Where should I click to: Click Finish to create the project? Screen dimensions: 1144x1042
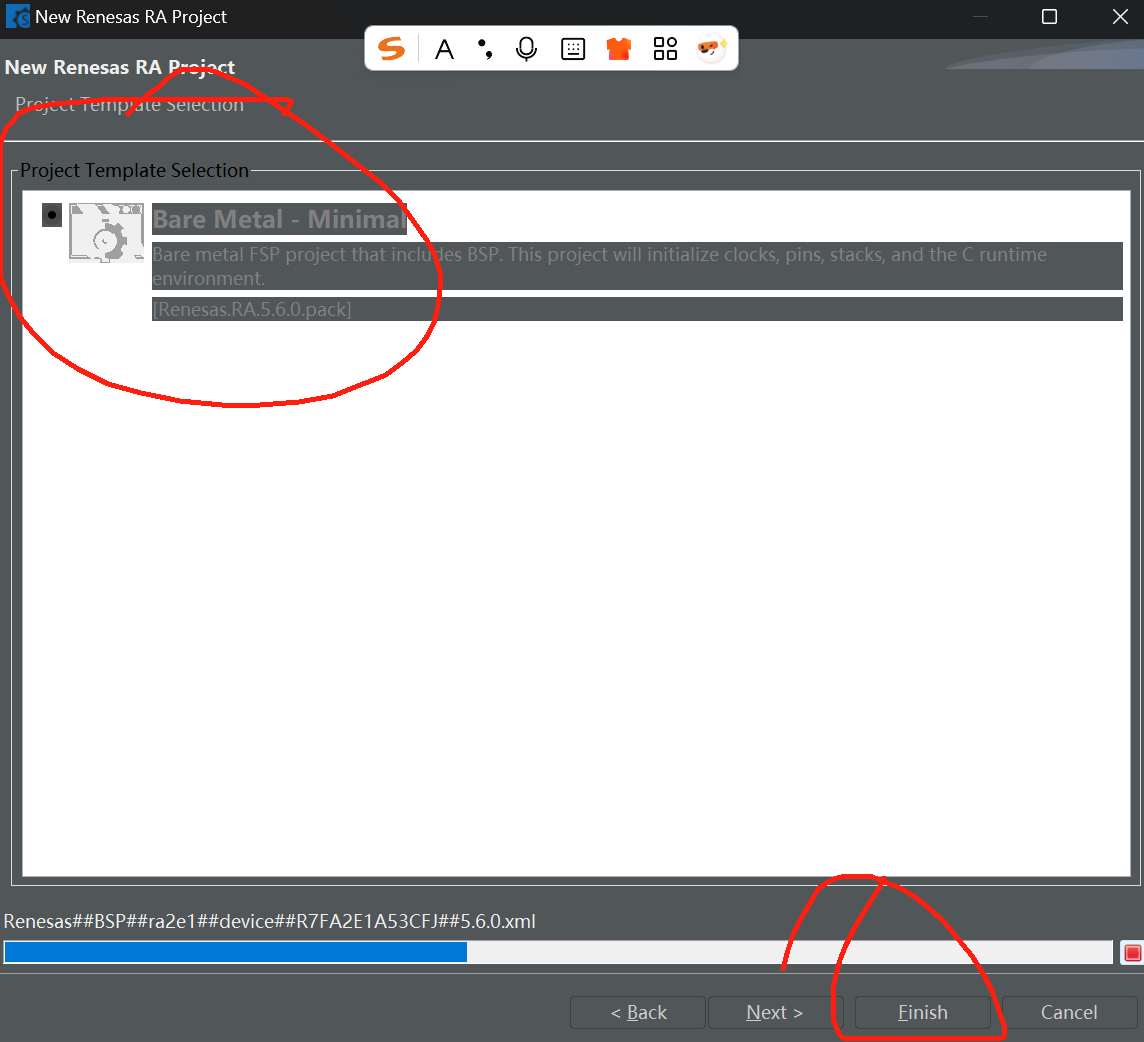click(x=923, y=1012)
